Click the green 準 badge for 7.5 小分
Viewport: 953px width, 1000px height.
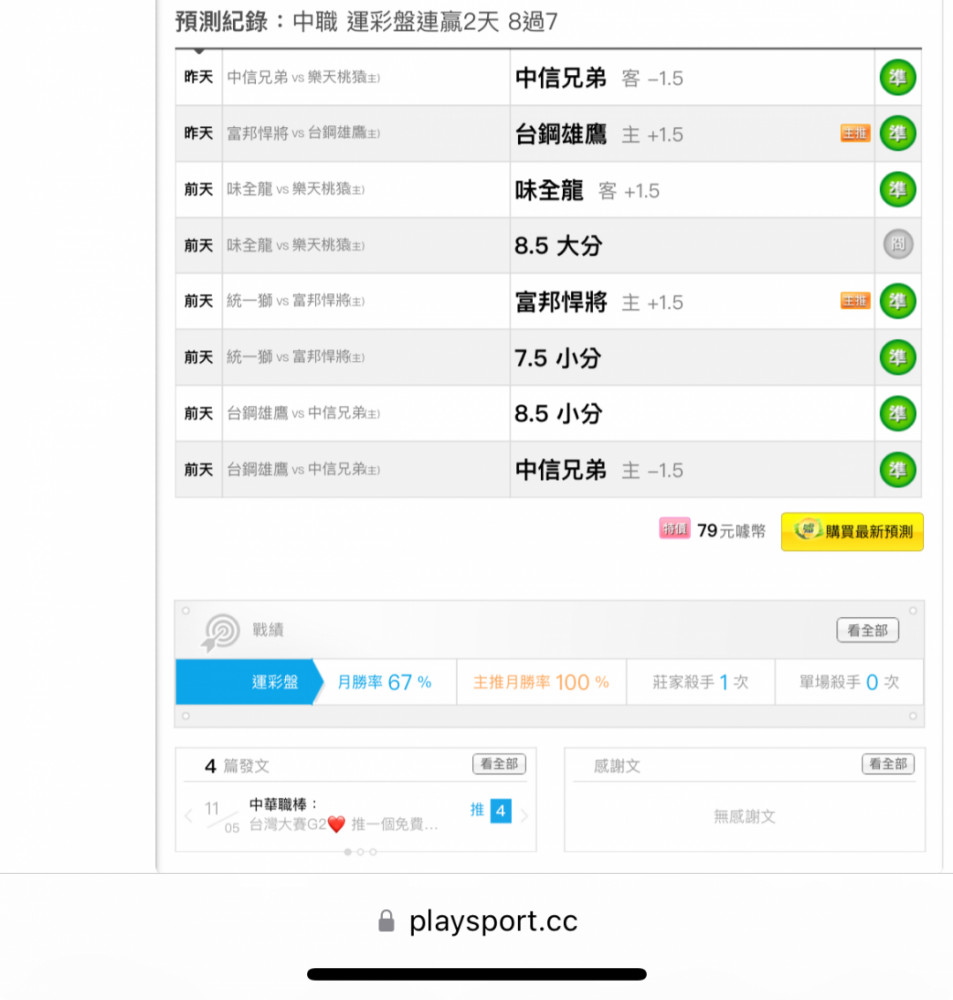click(898, 357)
